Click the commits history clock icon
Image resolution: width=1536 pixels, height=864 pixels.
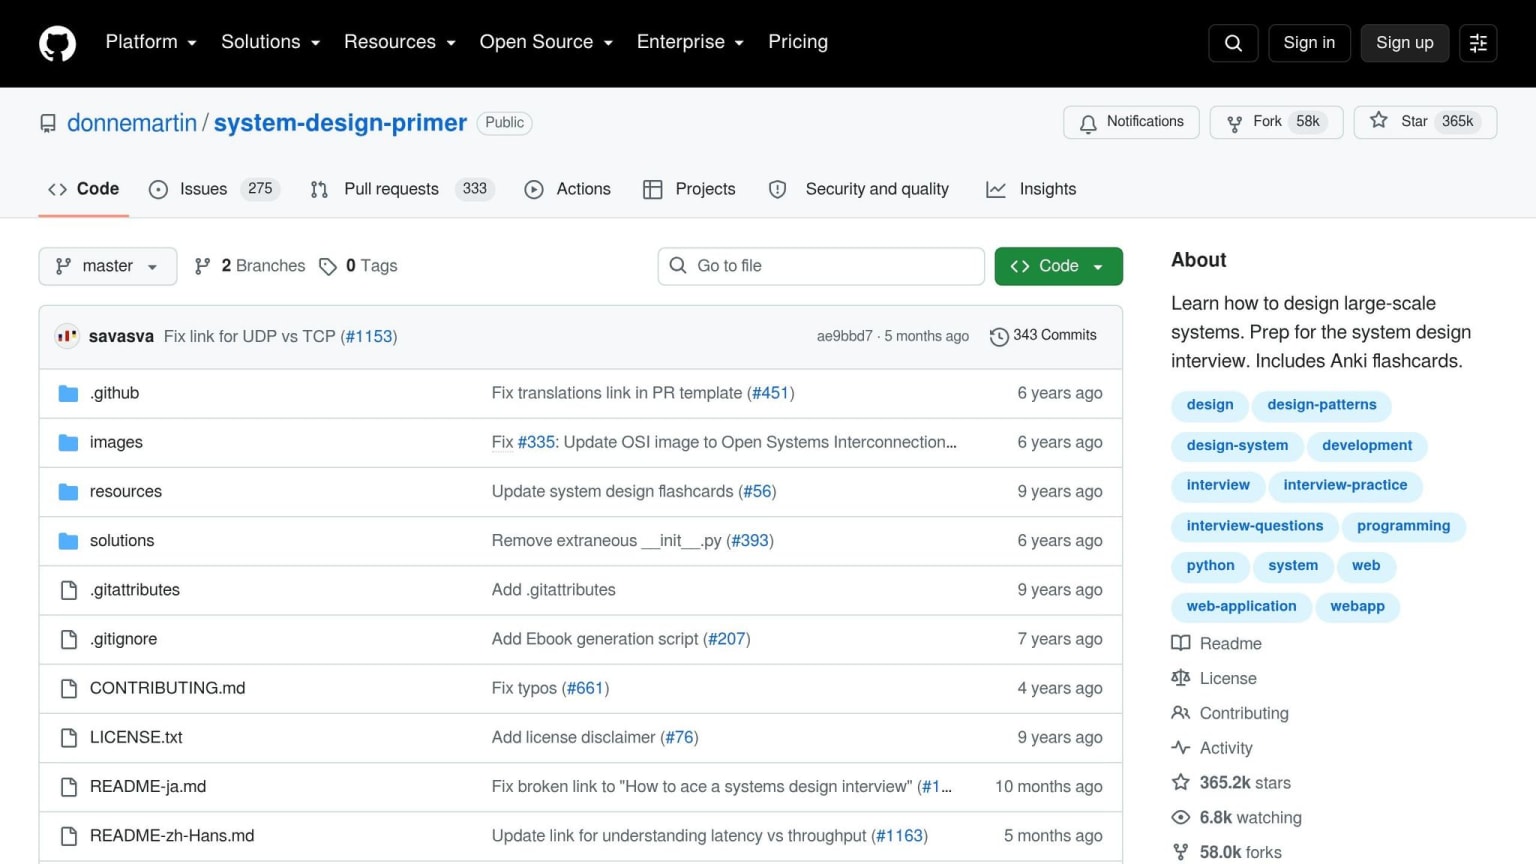click(998, 337)
